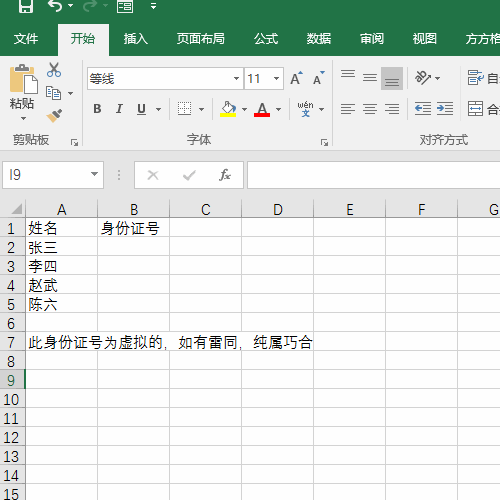Switch to the 数据 tab
Image resolution: width=500 pixels, height=500 pixels.
[319, 39]
